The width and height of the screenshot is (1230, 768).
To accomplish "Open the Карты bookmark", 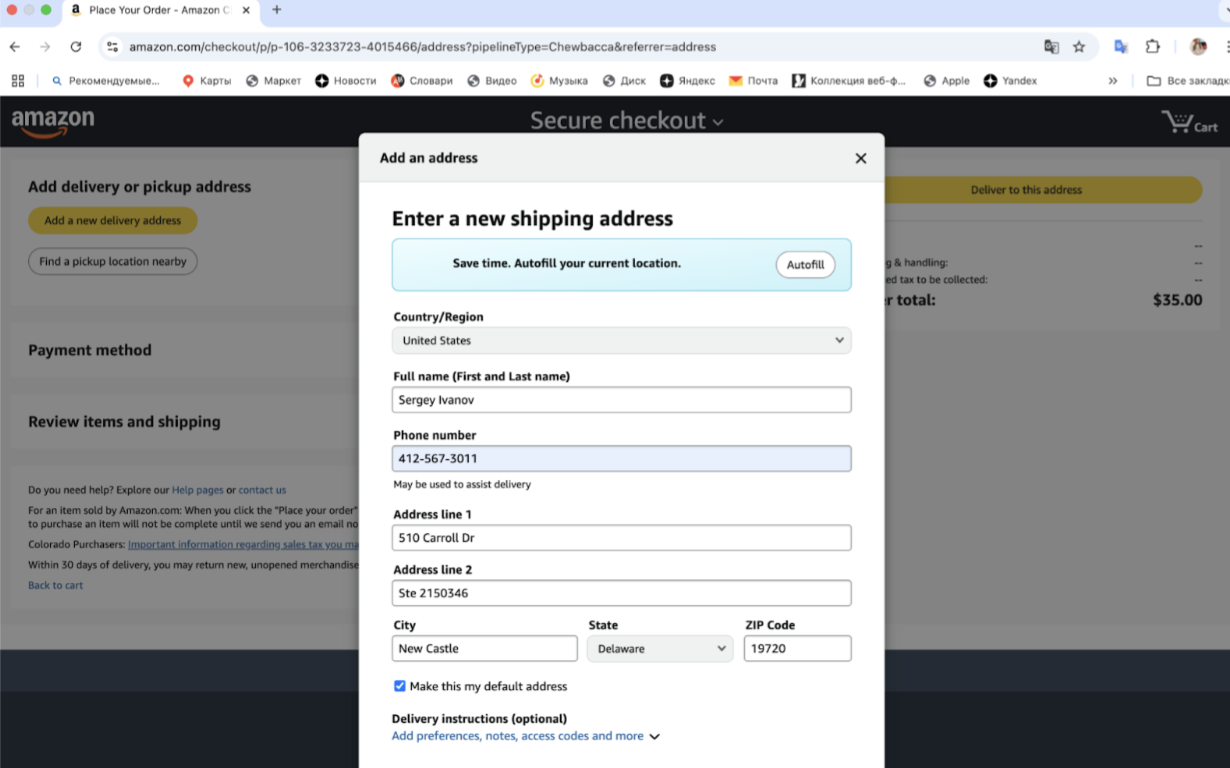I will click(x=206, y=81).
